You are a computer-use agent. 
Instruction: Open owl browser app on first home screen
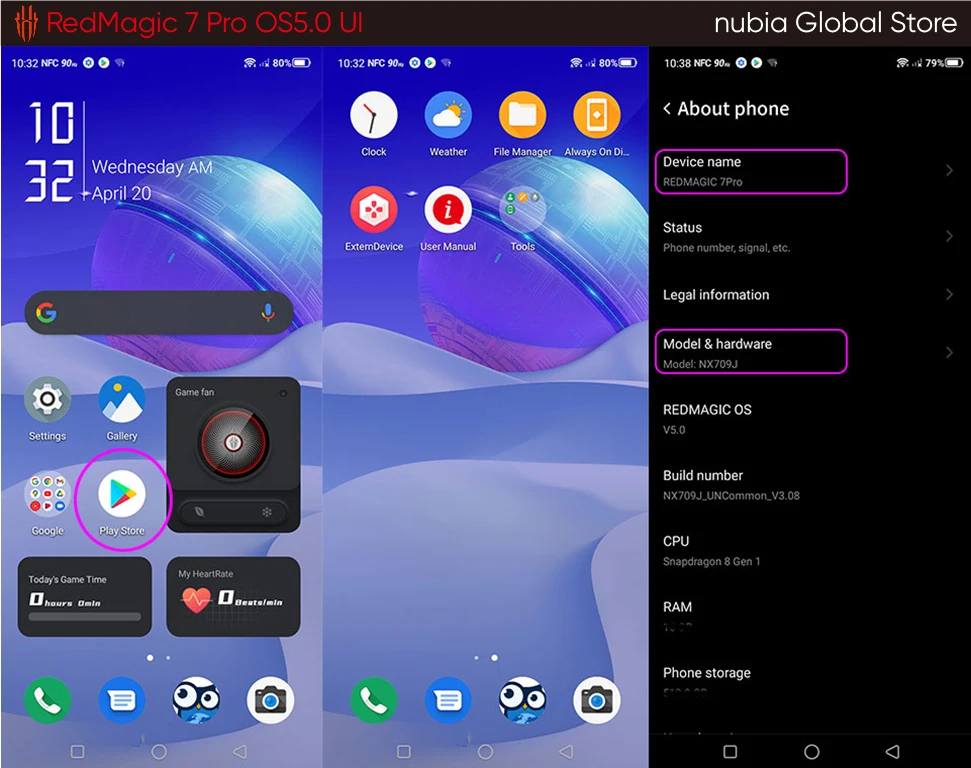(196, 700)
